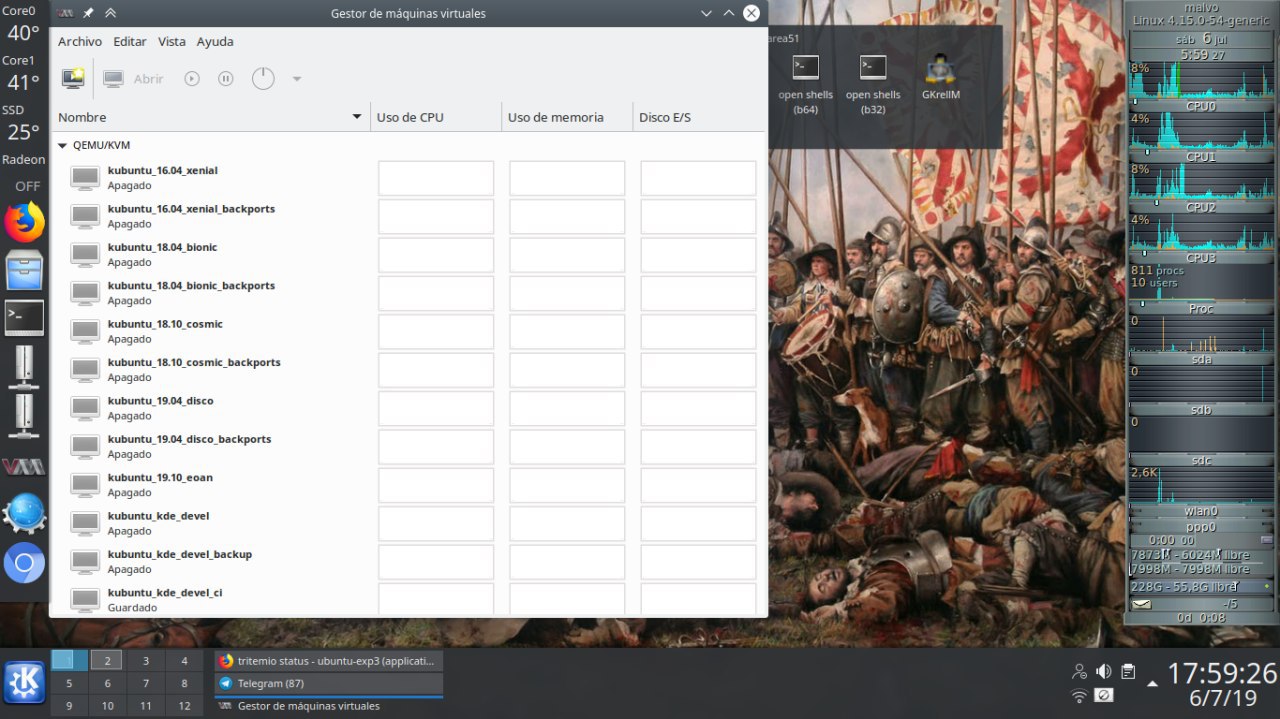Open the Archivo menu

pyautogui.click(x=80, y=41)
